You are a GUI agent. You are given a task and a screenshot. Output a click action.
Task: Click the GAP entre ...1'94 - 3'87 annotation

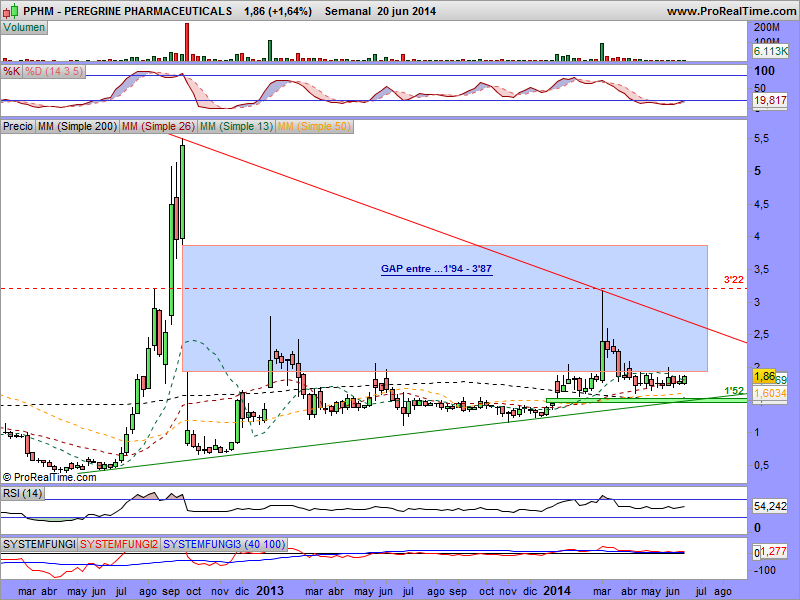[x=436, y=269]
